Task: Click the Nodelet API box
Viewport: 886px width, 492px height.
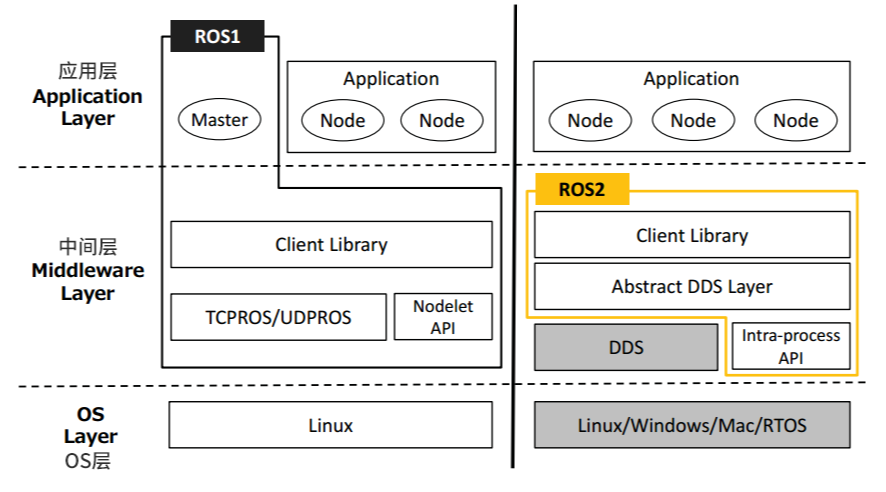Action: (x=443, y=317)
